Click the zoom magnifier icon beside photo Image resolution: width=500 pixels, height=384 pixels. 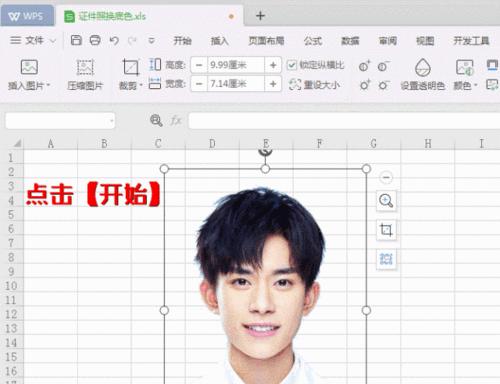(386, 201)
